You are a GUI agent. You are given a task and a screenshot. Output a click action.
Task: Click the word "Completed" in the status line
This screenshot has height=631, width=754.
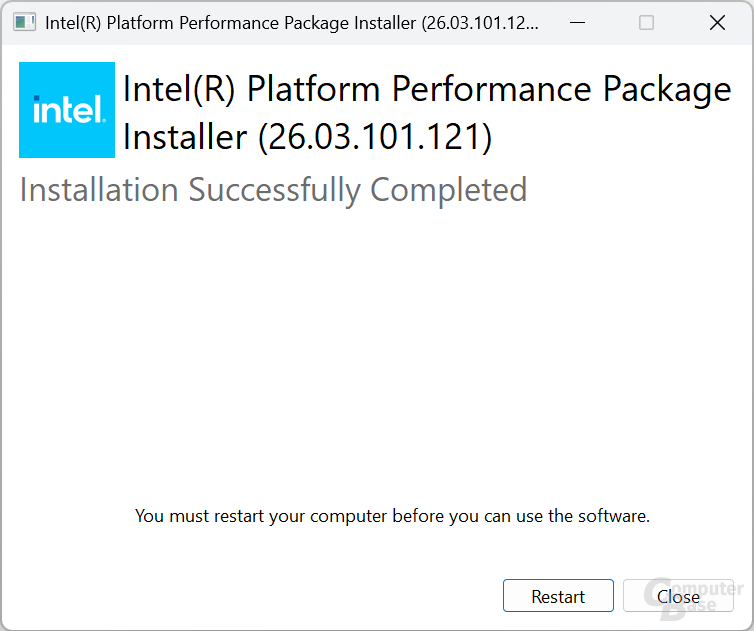coord(448,189)
